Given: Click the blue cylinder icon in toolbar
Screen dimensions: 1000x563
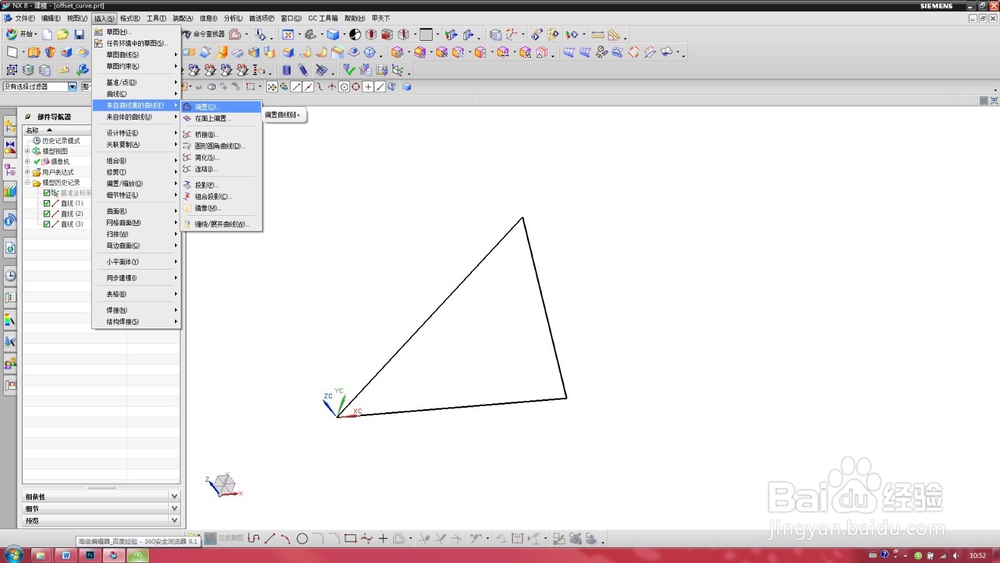Looking at the screenshot, I should tap(287, 70).
